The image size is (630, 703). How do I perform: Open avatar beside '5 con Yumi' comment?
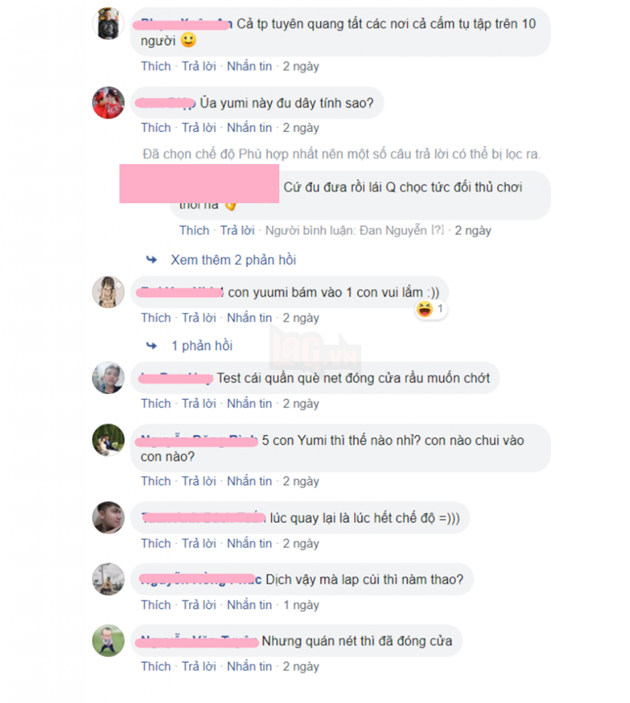[108, 440]
